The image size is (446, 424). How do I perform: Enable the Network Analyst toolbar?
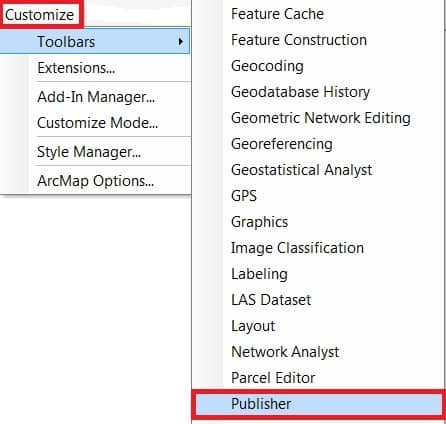tap(319, 352)
